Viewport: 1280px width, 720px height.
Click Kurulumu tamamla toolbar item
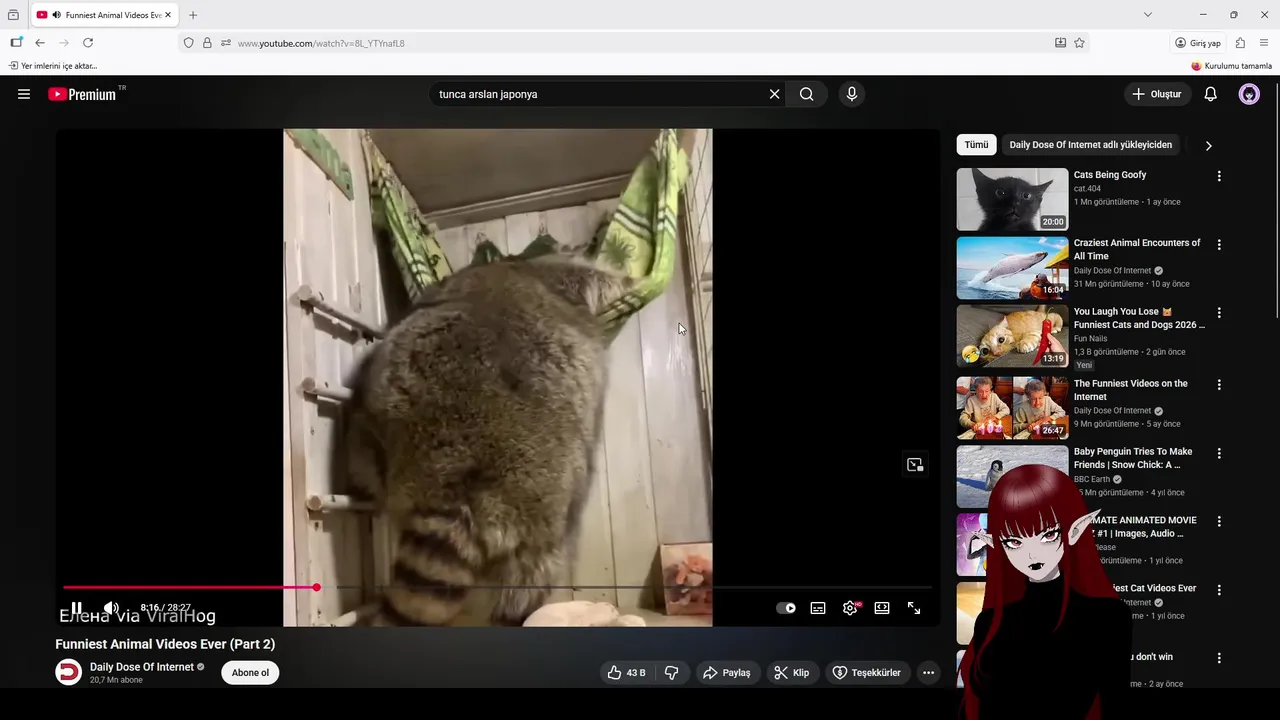pos(1232,66)
